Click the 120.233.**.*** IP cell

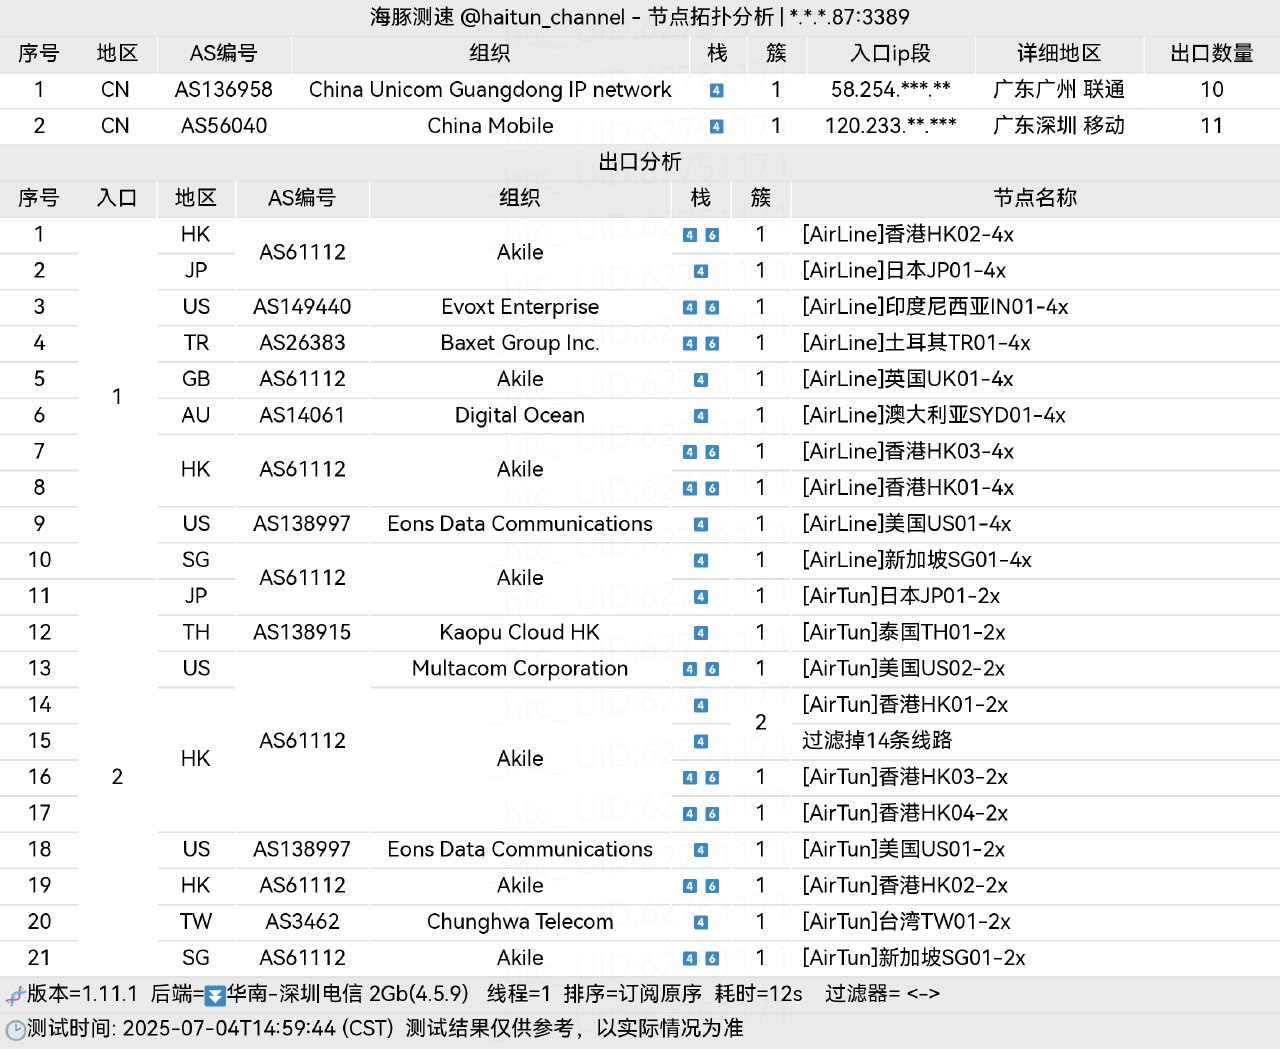point(890,126)
